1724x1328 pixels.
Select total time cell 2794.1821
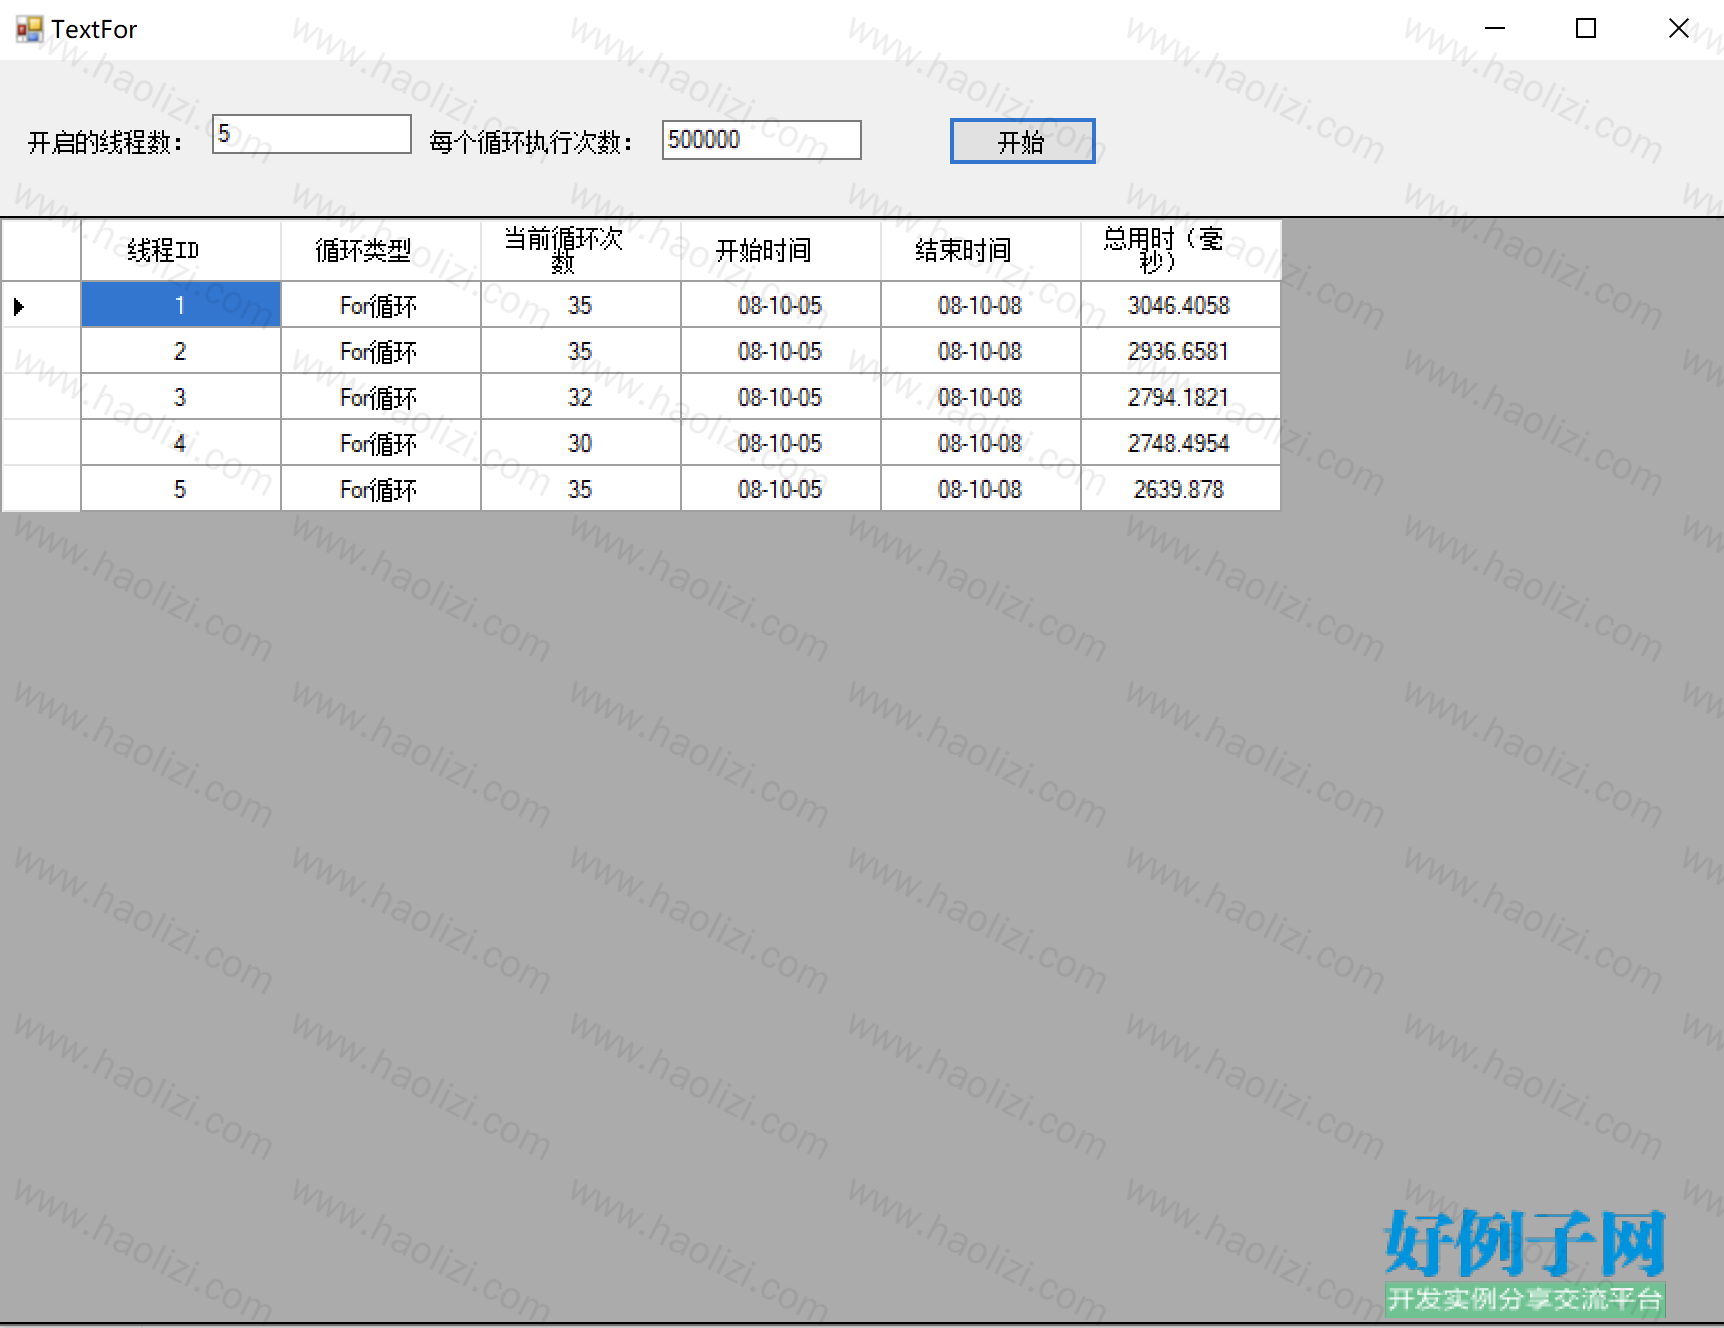coord(1181,397)
